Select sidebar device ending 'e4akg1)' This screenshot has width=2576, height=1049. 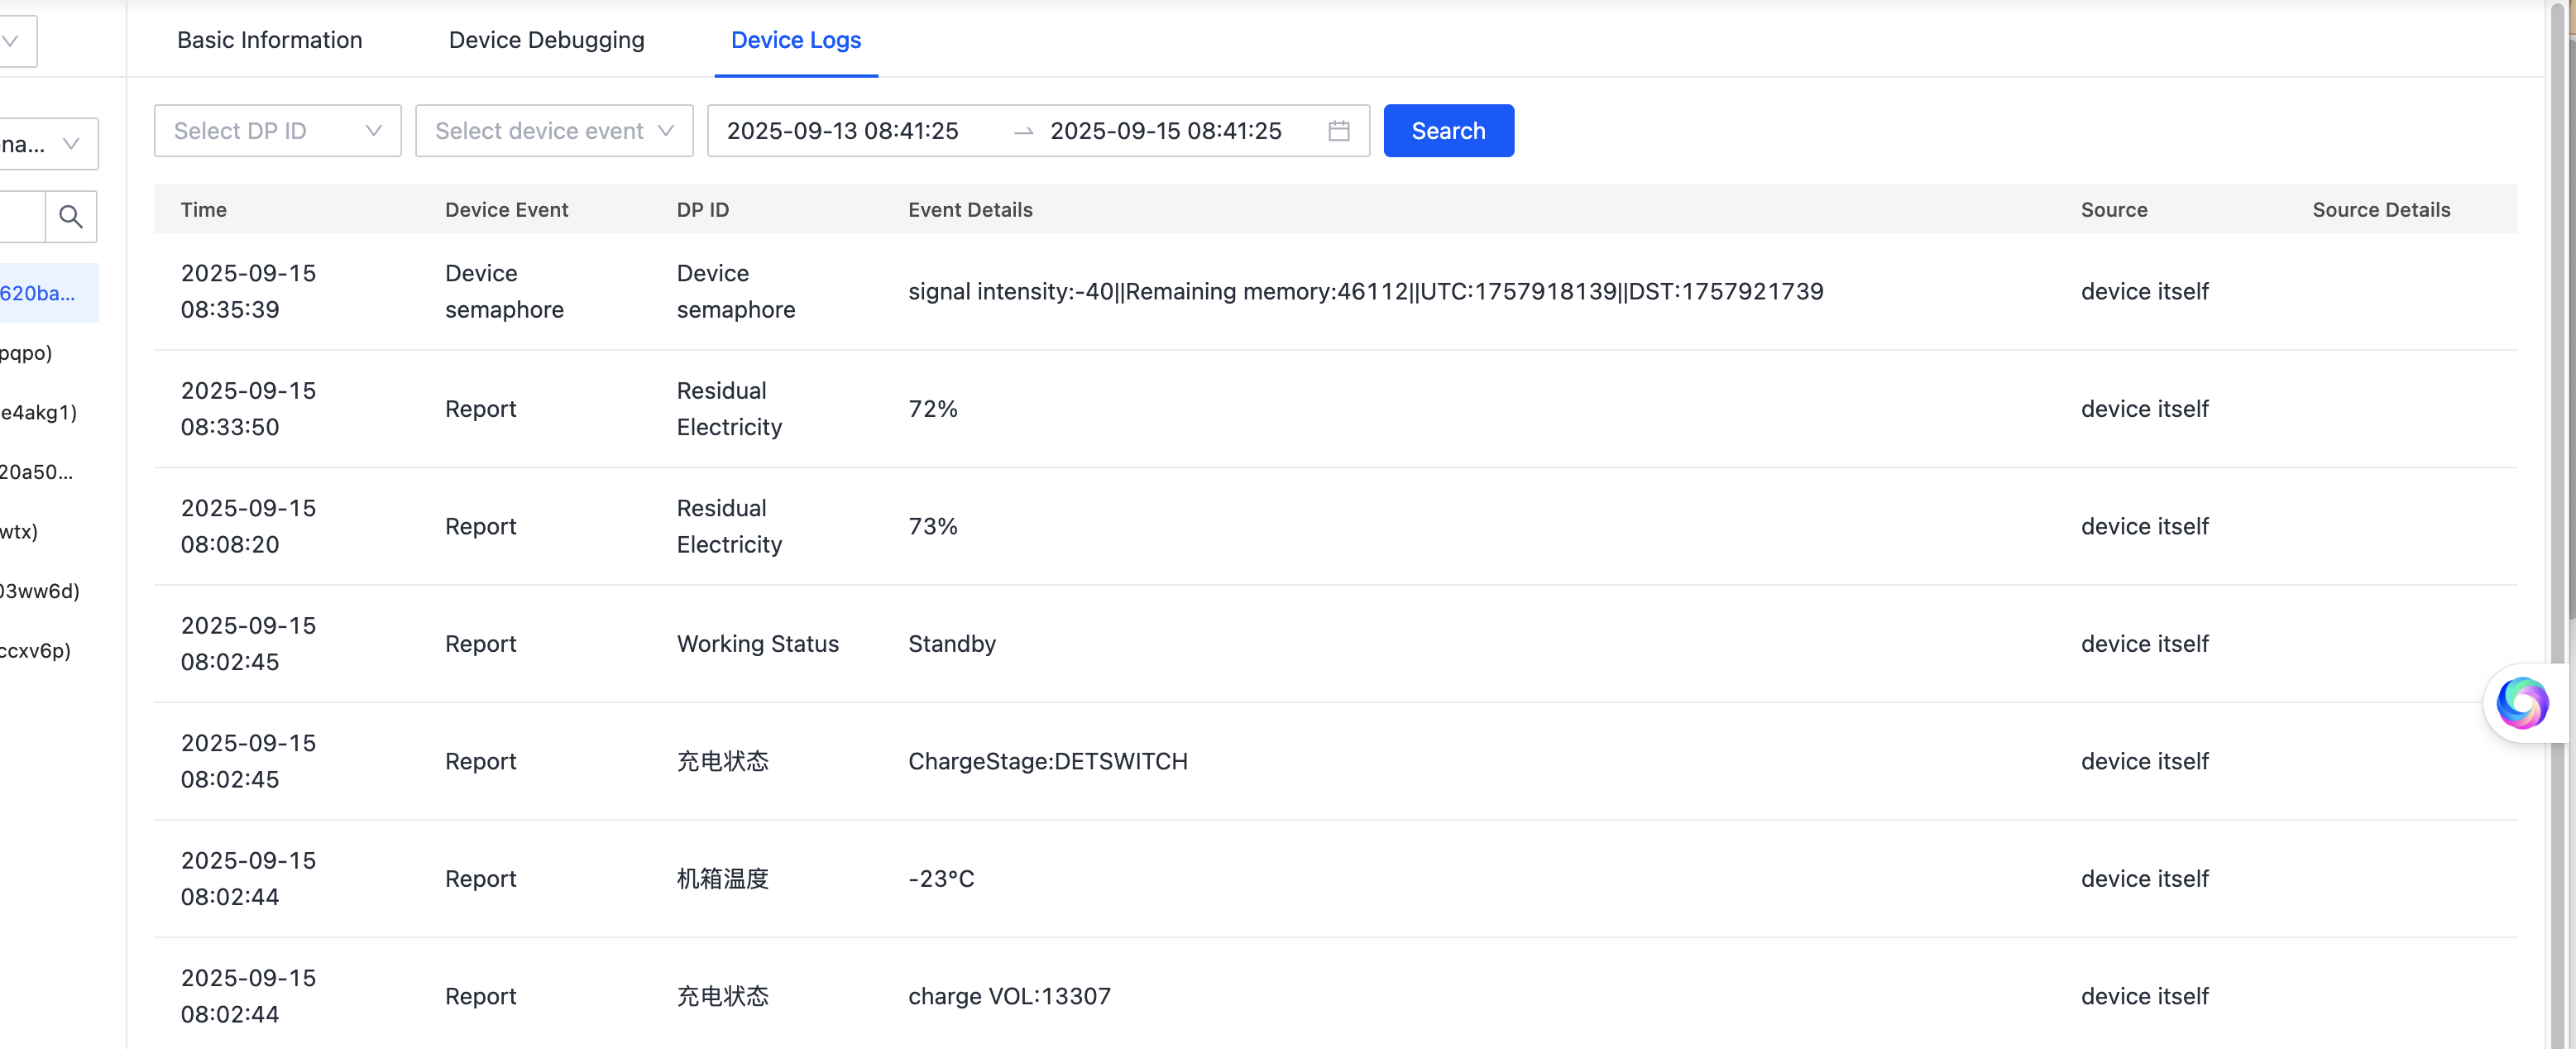[x=38, y=412]
